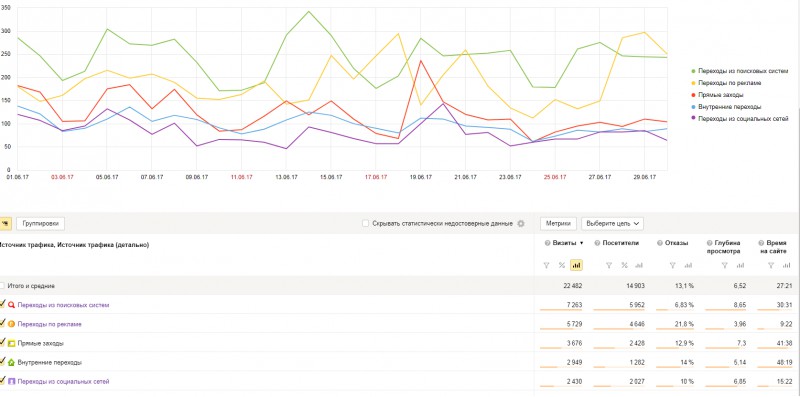Uncheck Прямые заходы row checkbox

pos(3,342)
